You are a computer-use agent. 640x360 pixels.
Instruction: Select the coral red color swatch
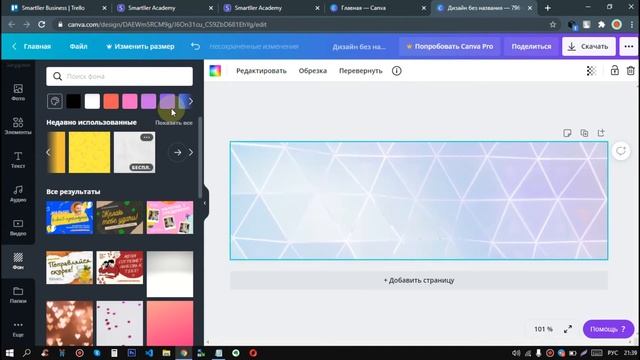(111, 101)
